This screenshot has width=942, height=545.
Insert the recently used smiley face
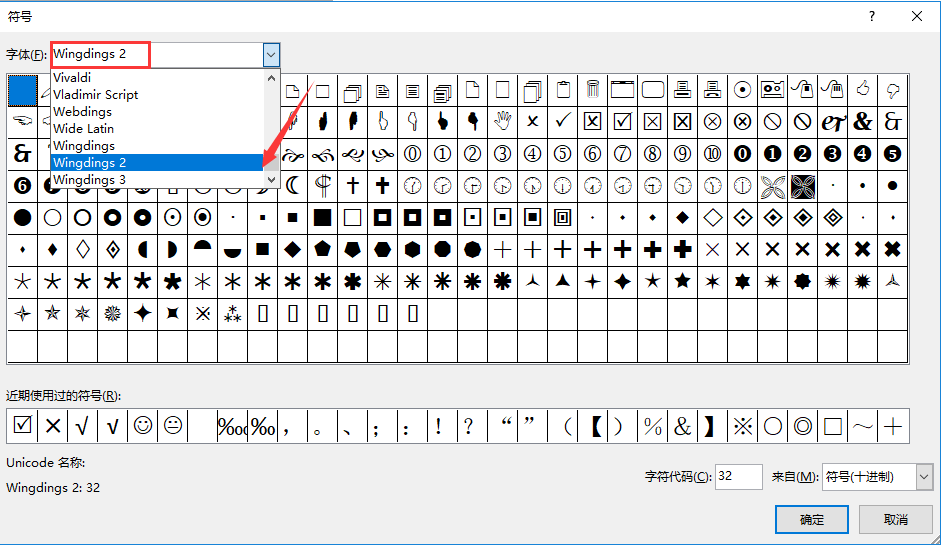click(143, 425)
